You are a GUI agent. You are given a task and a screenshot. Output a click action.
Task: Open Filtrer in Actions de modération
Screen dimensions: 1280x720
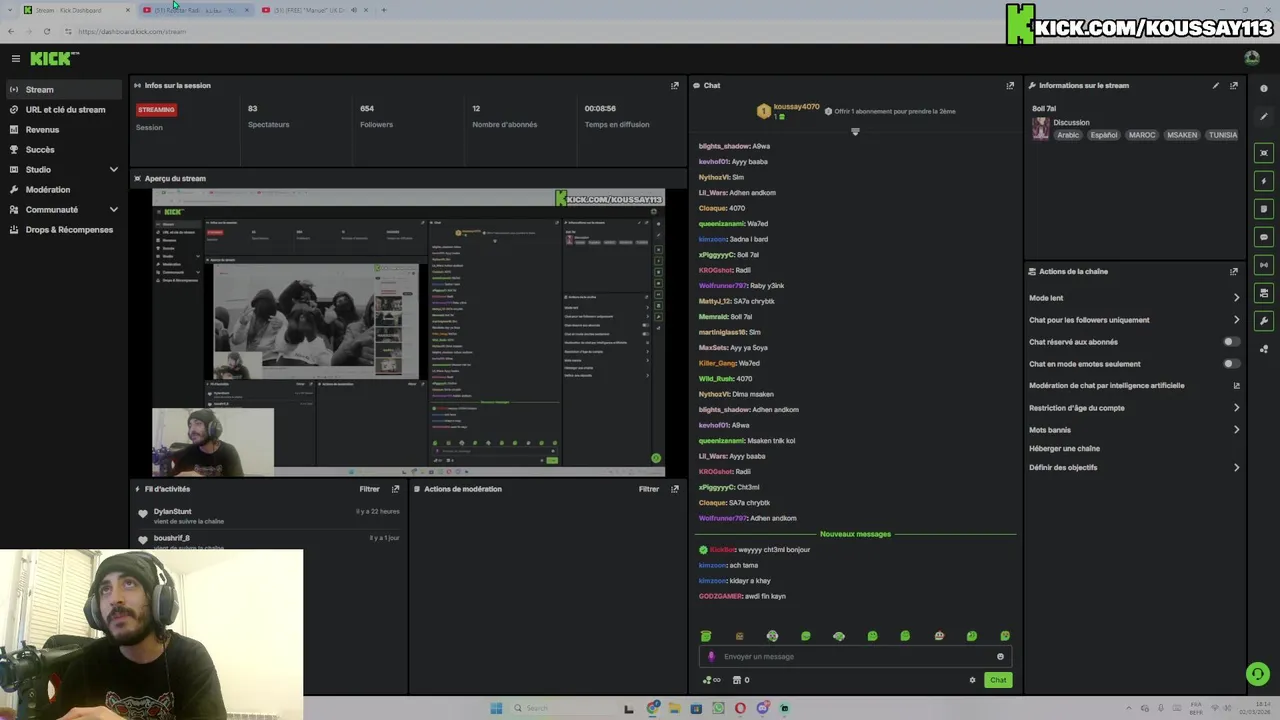pyautogui.click(x=649, y=489)
